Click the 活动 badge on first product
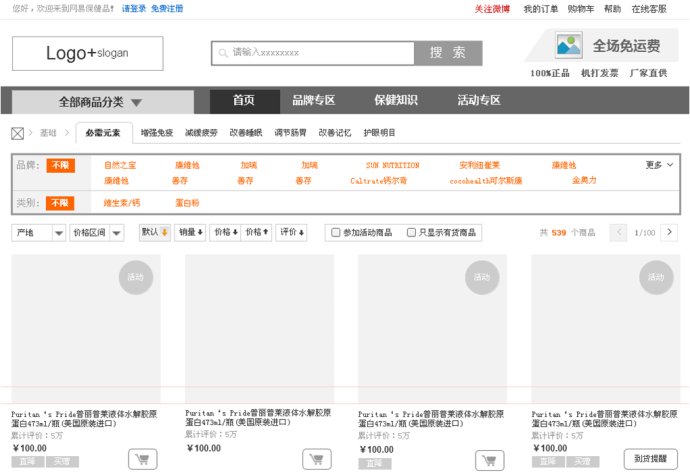Image resolution: width=690 pixels, height=475 pixels. pos(136,277)
